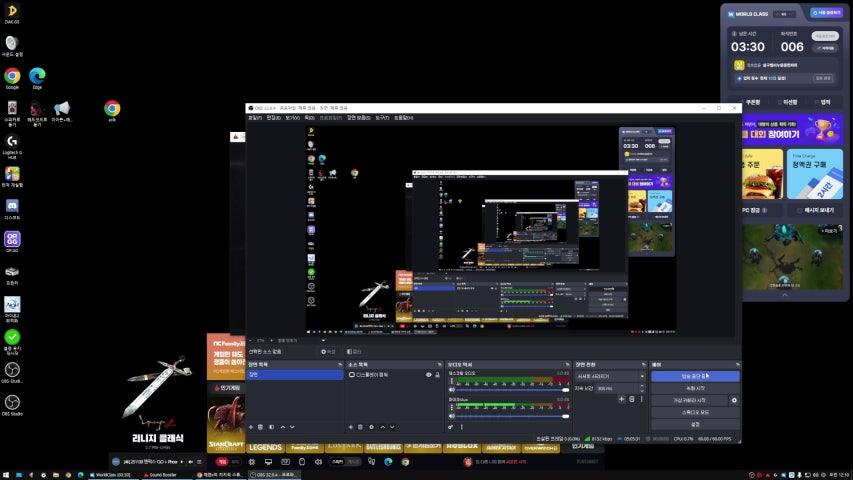
Task: Click the gear icon in the game launcher bar
Action: (252, 462)
